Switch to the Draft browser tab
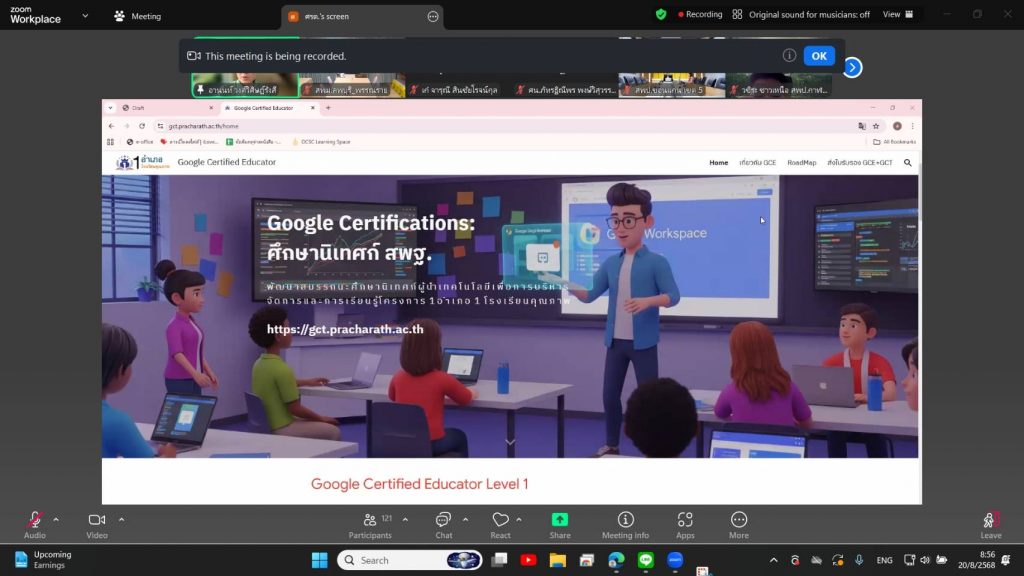This screenshot has width=1024, height=576. click(168, 108)
